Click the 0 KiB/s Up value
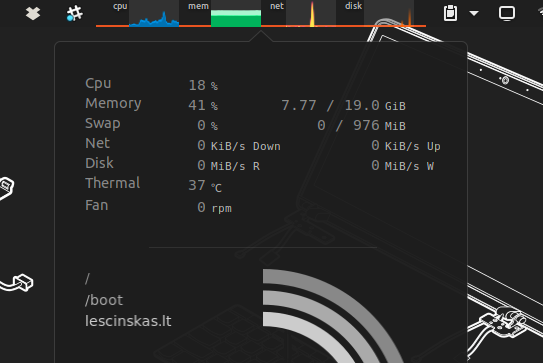 point(406,145)
